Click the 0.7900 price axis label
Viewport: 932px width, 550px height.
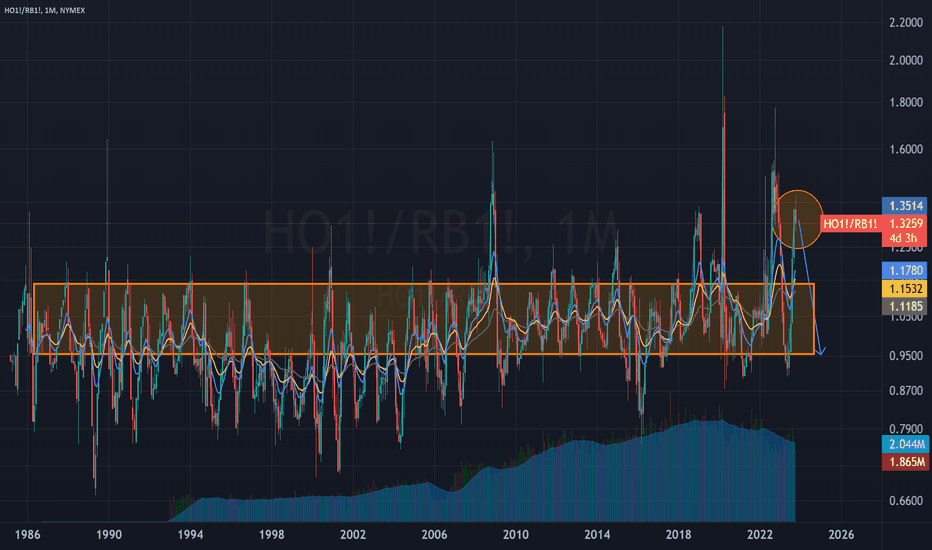(x=906, y=429)
